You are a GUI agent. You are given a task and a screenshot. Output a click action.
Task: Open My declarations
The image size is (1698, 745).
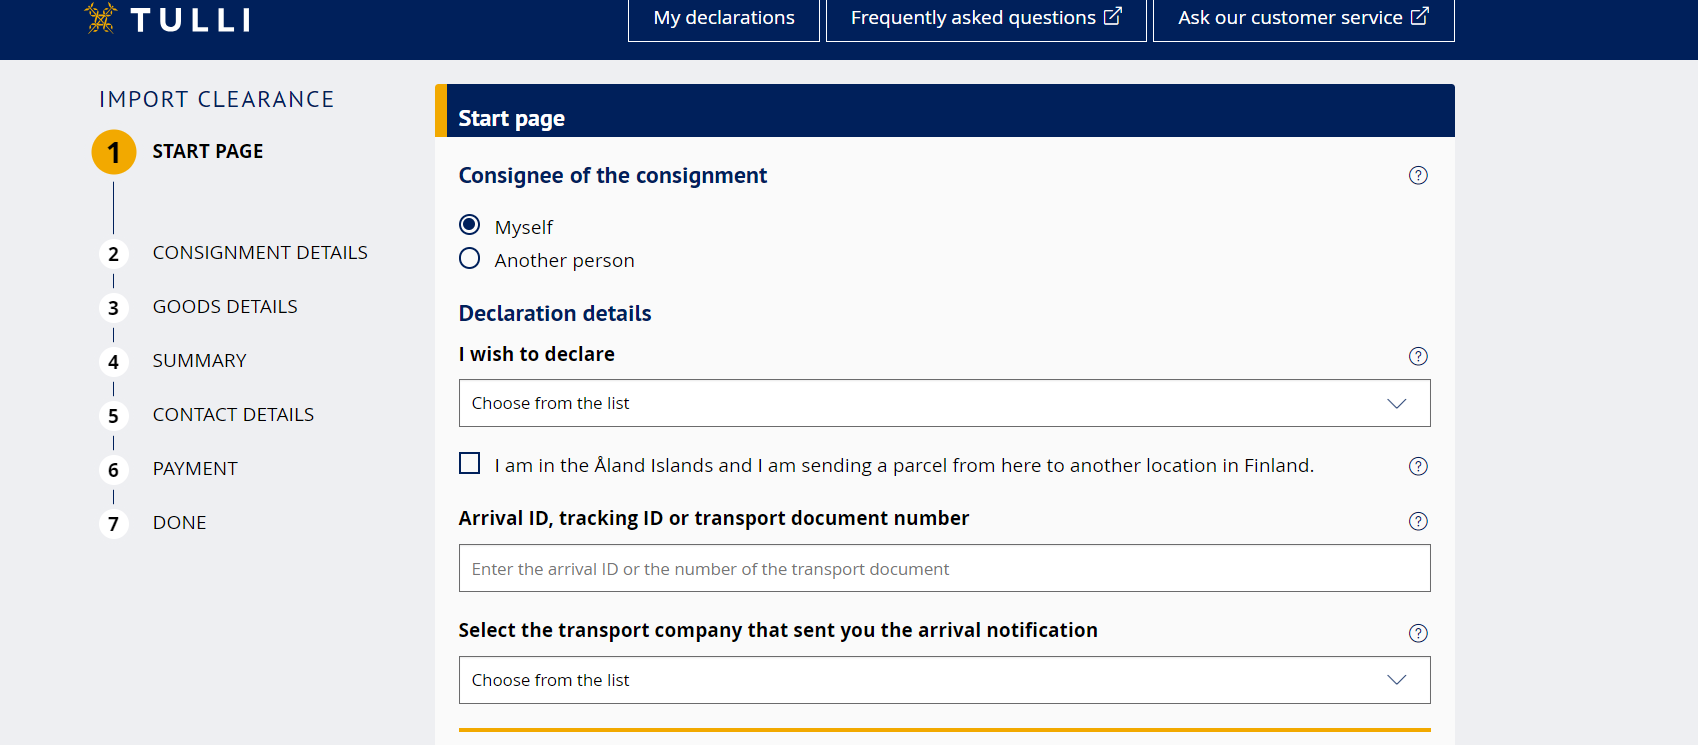tap(724, 18)
